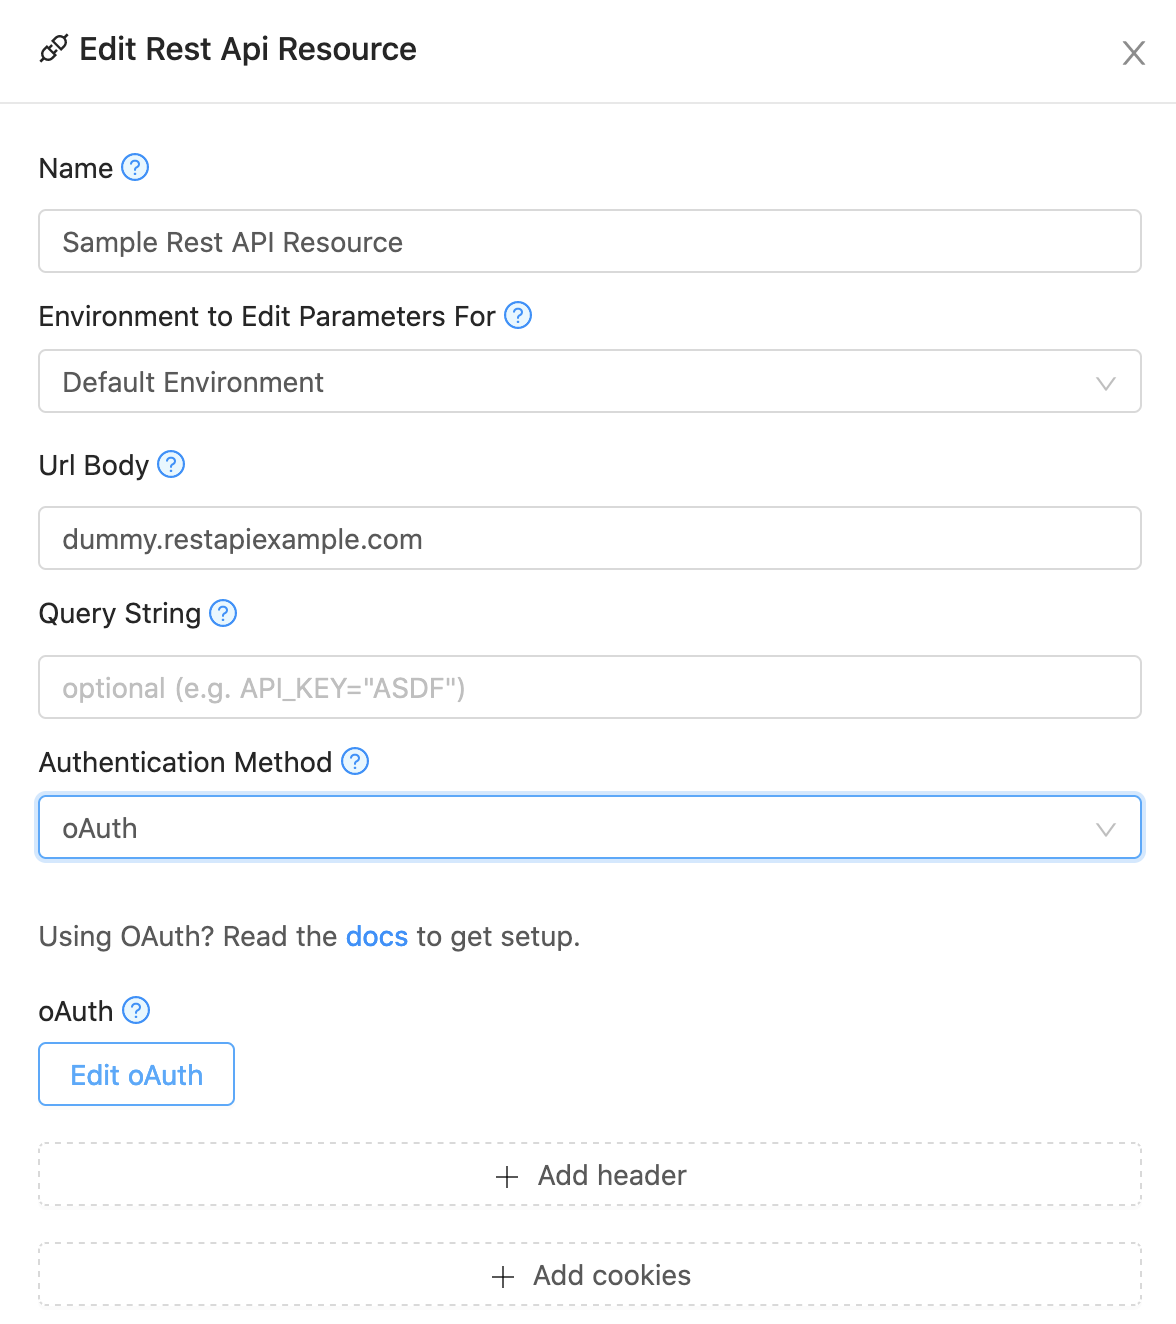Click the help icon beside oAuth label
1176x1324 pixels.
point(136,1010)
